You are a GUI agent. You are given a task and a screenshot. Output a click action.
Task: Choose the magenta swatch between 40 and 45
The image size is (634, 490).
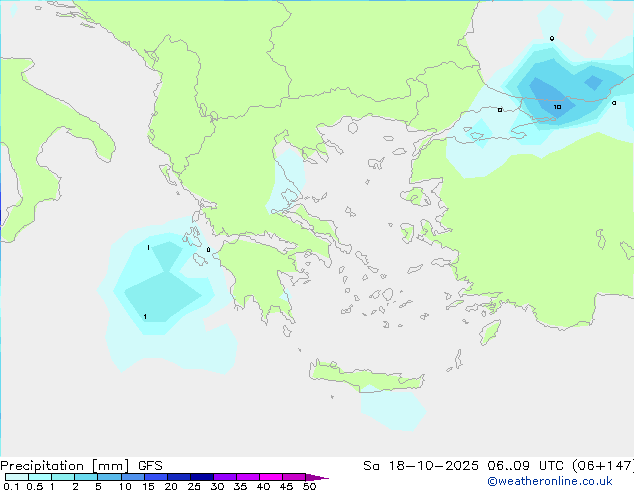pos(271,477)
